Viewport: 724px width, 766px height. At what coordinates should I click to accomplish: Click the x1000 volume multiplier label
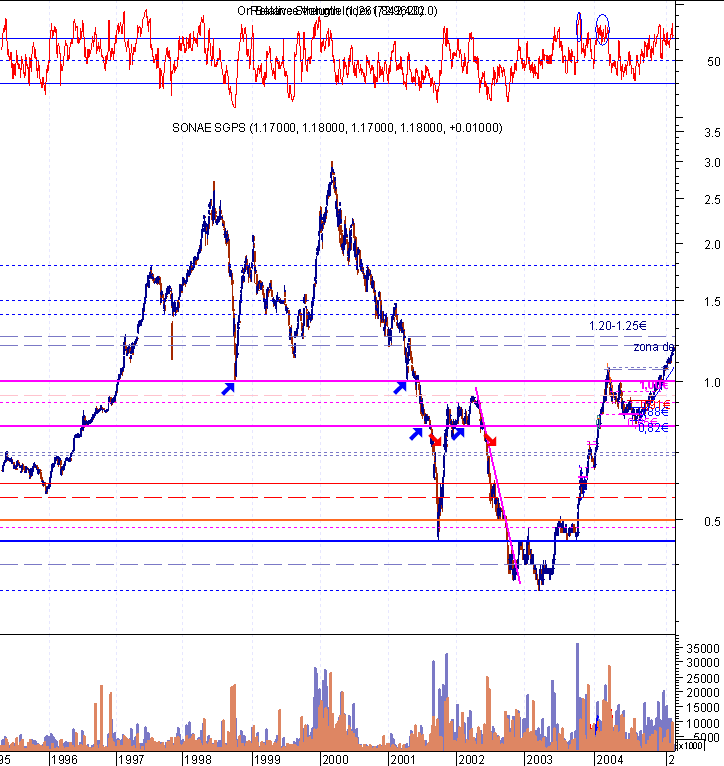[x=690, y=746]
